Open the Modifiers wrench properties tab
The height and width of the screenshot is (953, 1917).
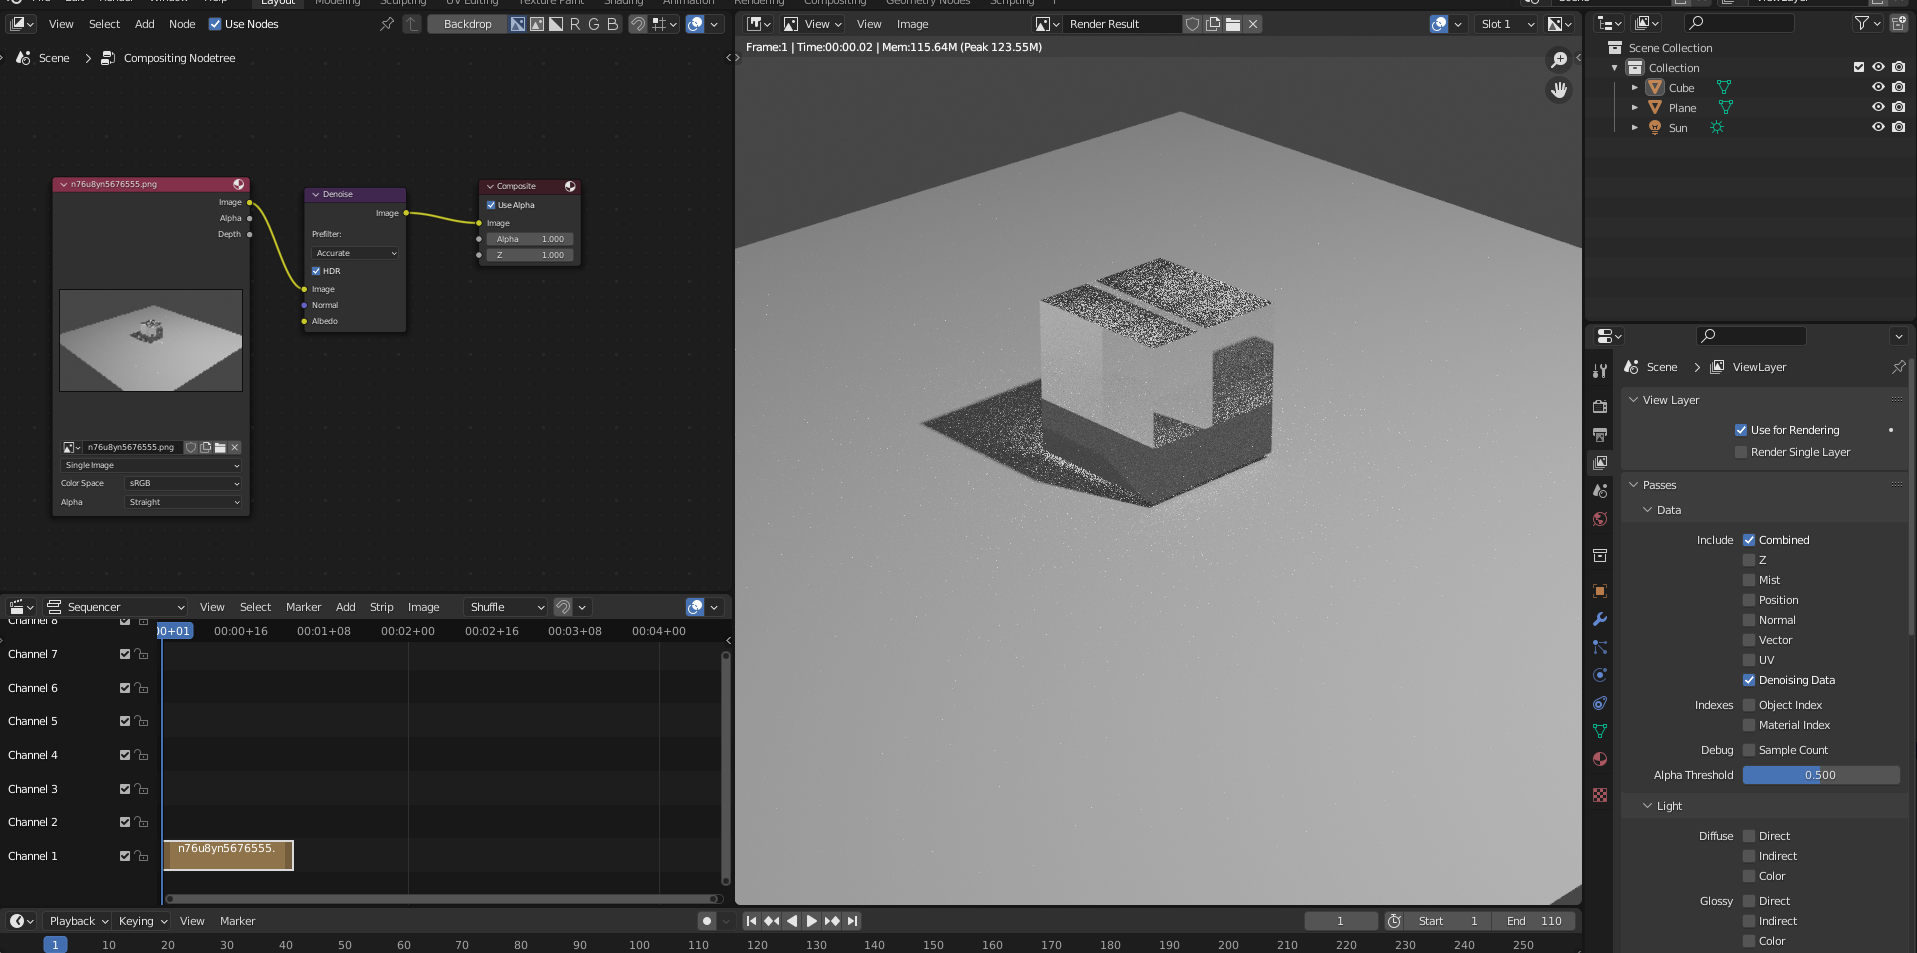(x=1600, y=619)
